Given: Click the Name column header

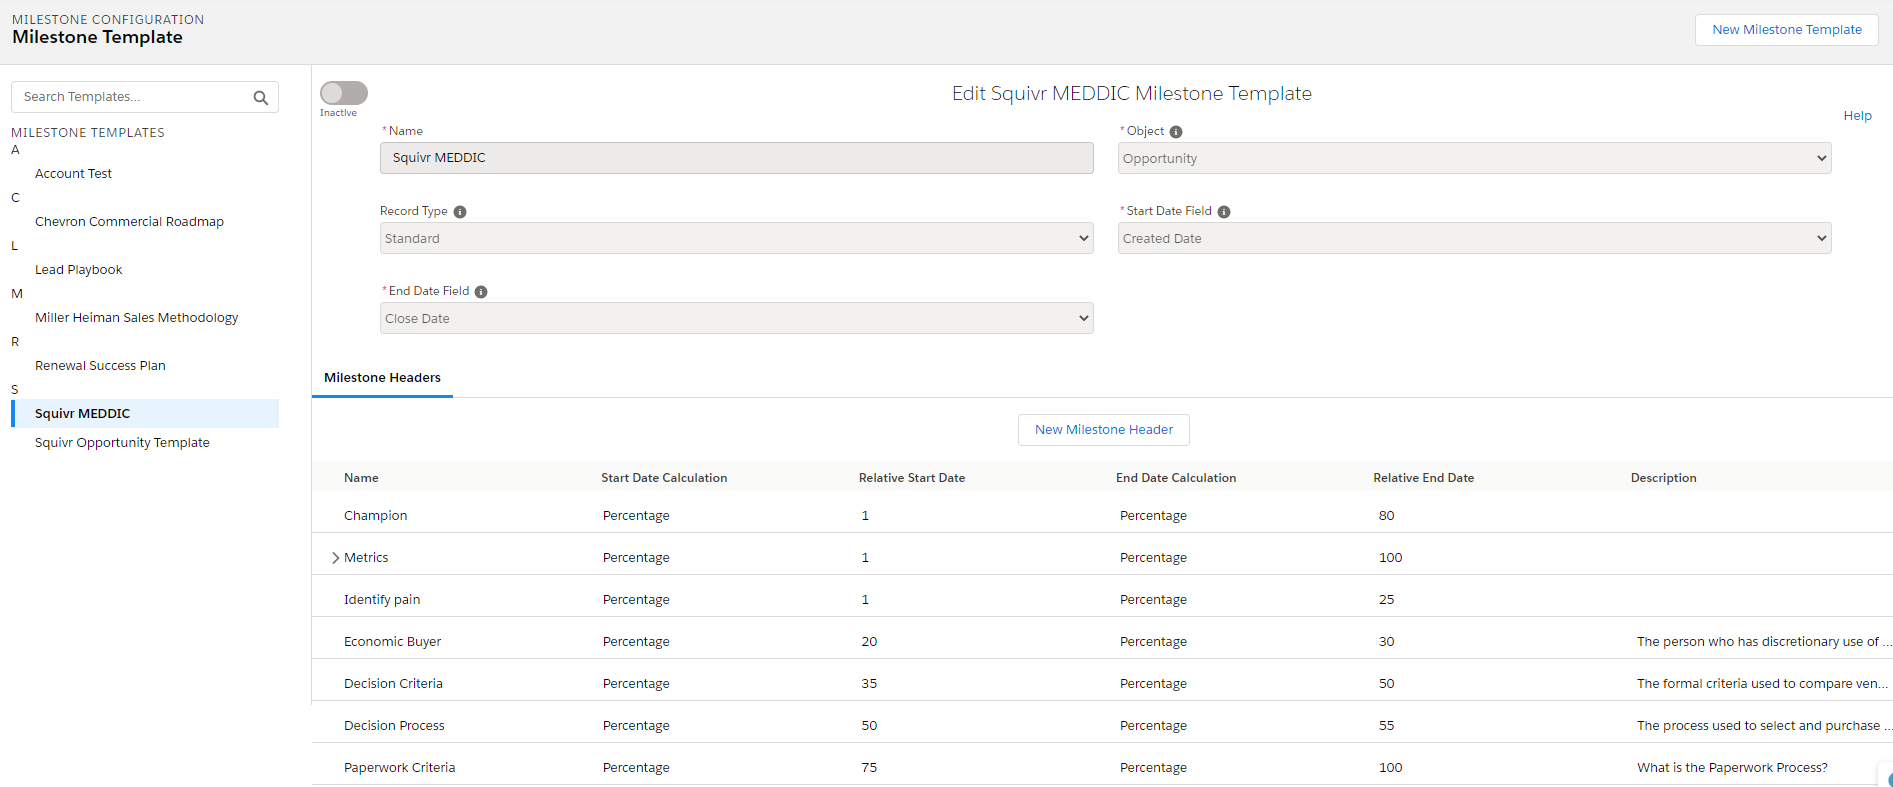Looking at the screenshot, I should [361, 478].
